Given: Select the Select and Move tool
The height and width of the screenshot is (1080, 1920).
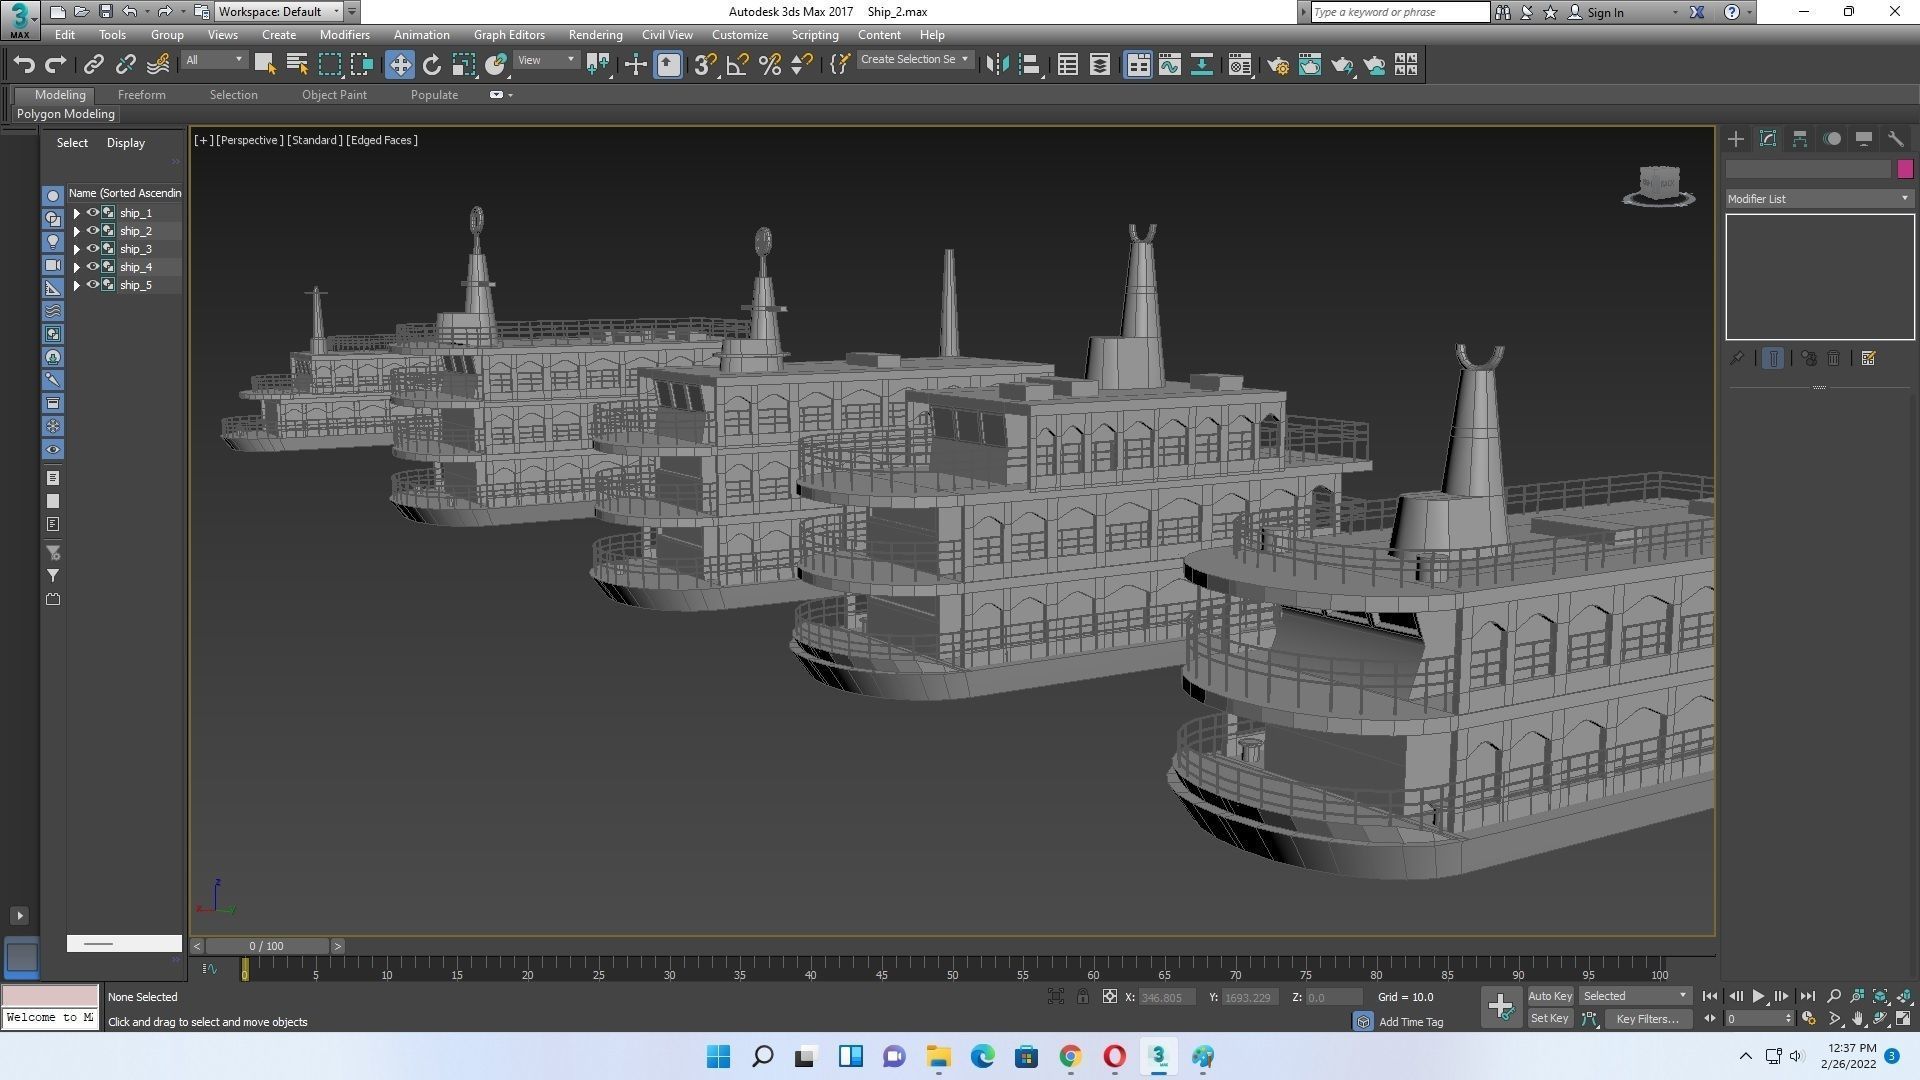Looking at the screenshot, I should point(399,65).
